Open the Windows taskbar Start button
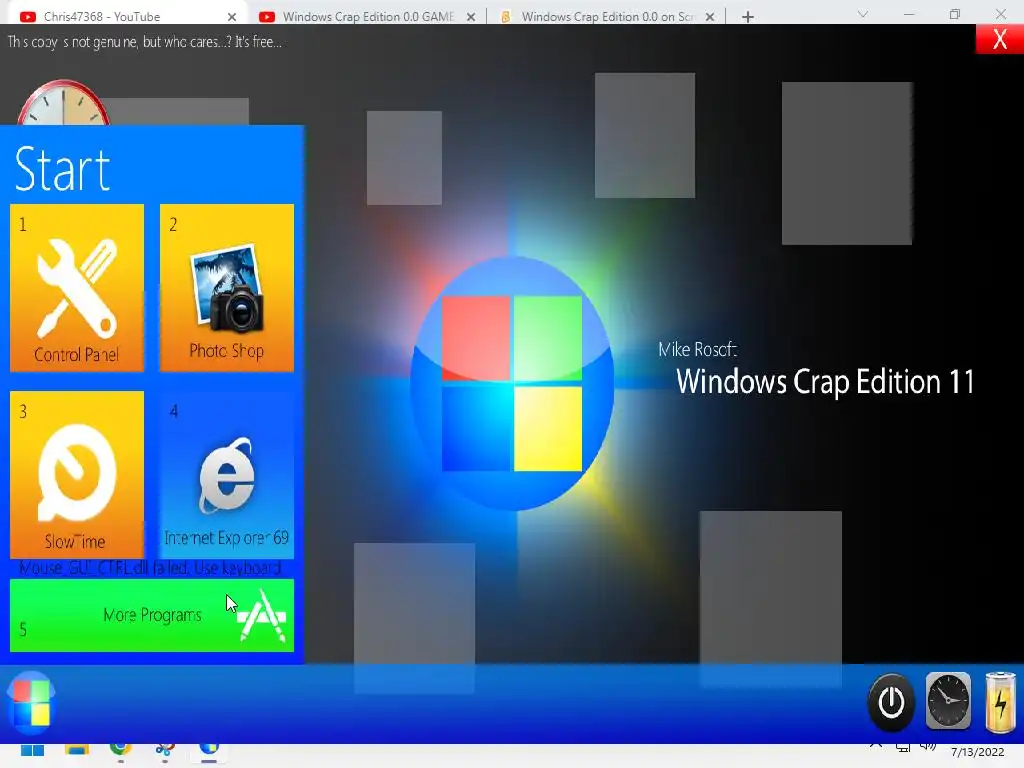Viewport: 1024px width, 768px height. (x=32, y=750)
